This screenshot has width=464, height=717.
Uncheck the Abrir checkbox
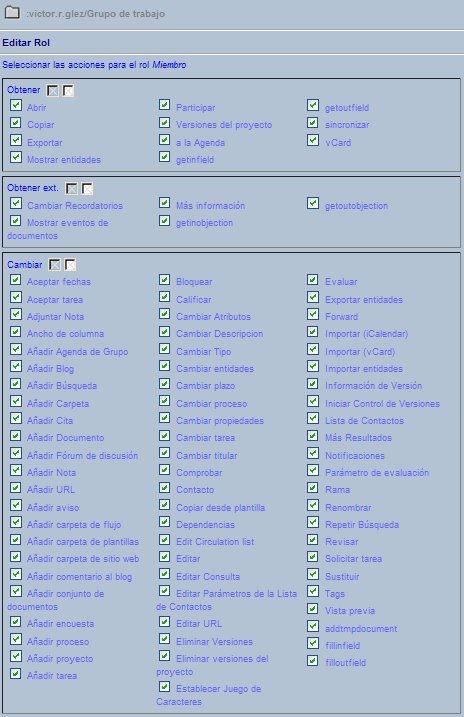pyautogui.click(x=16, y=105)
